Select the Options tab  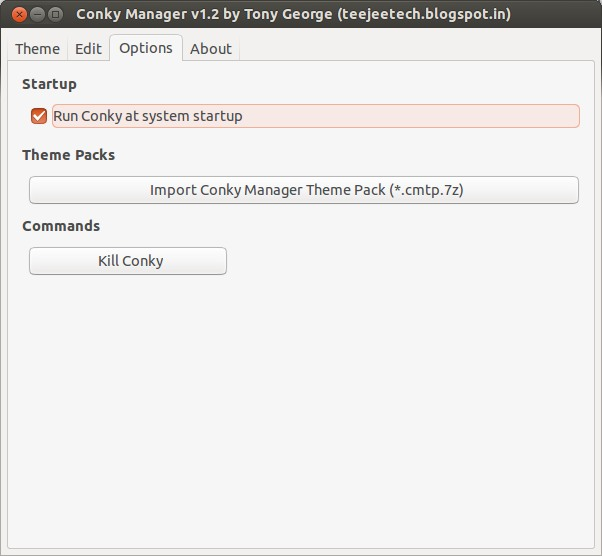point(146,48)
